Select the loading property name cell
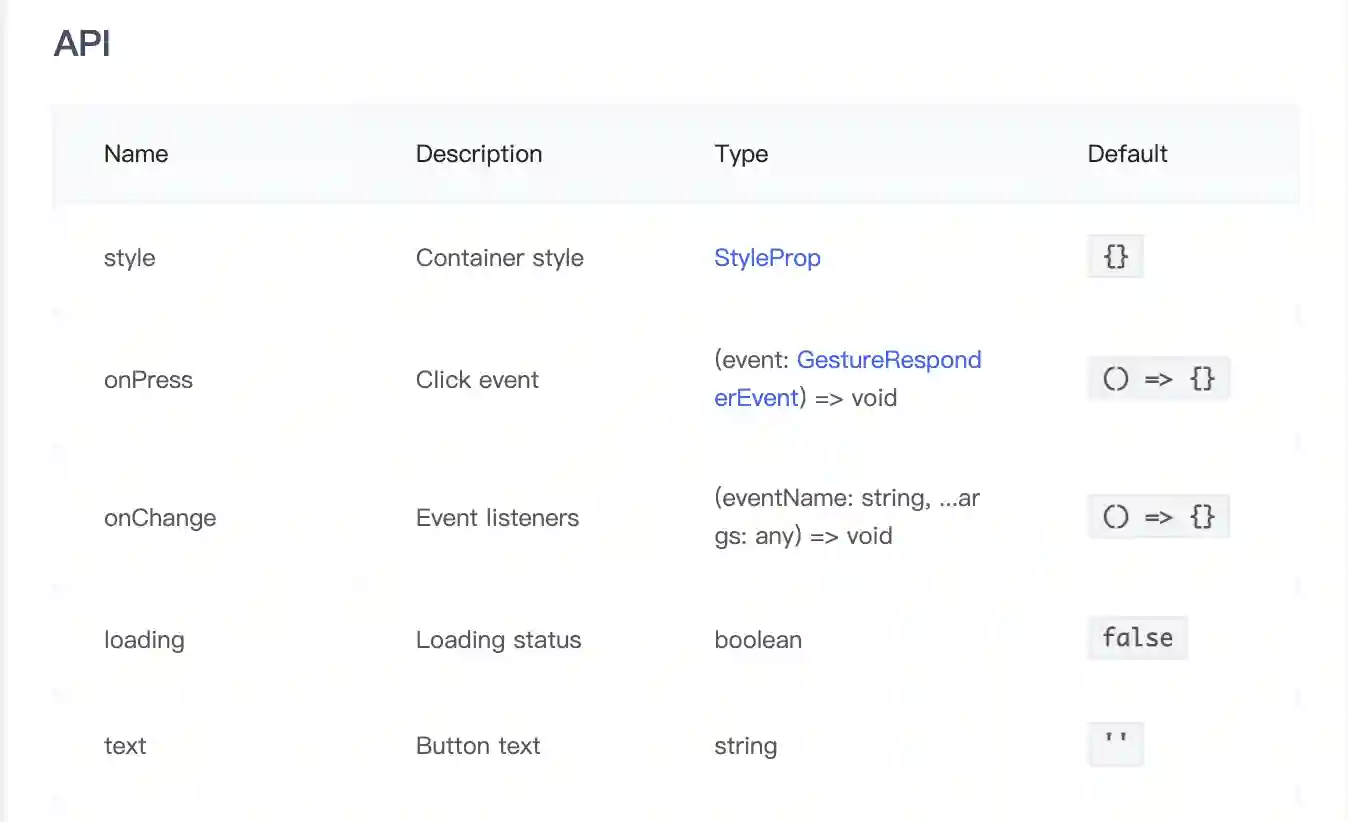This screenshot has width=1348, height=822. pyautogui.click(x=144, y=640)
